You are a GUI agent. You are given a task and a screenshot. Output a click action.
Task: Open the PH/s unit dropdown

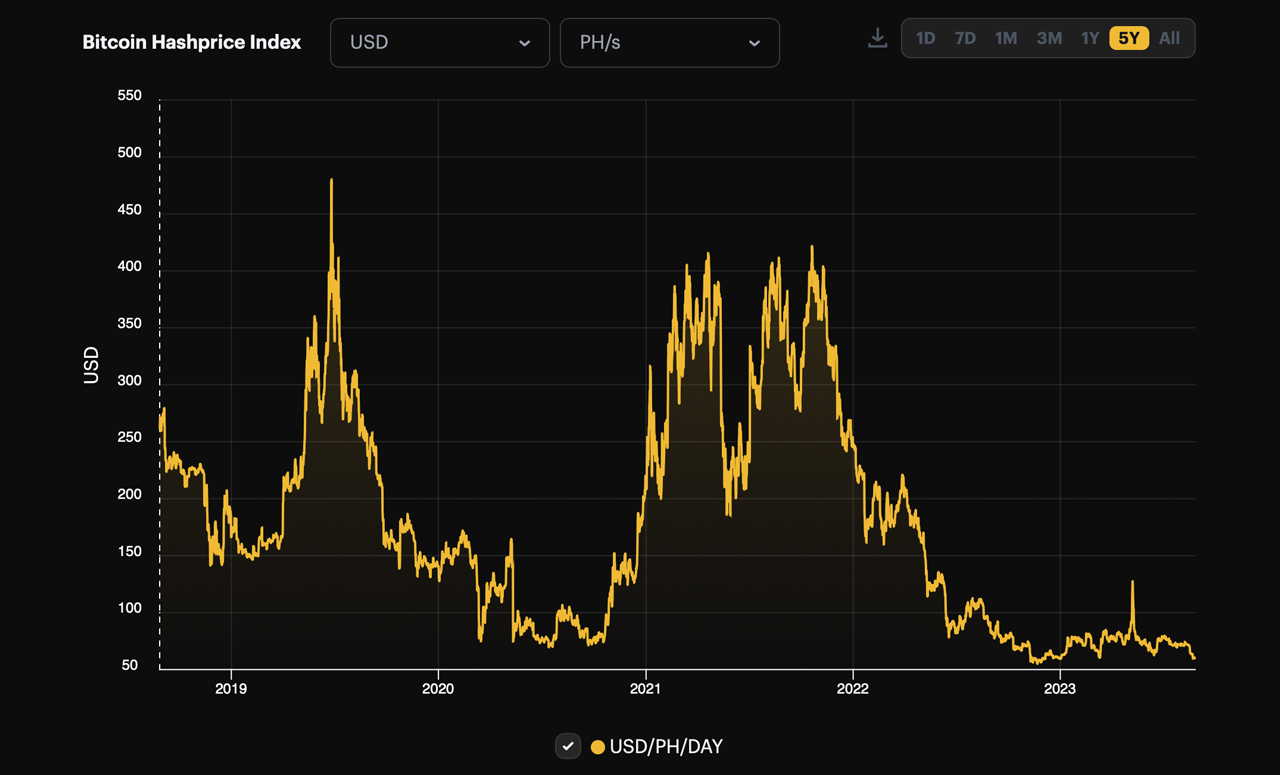[670, 43]
